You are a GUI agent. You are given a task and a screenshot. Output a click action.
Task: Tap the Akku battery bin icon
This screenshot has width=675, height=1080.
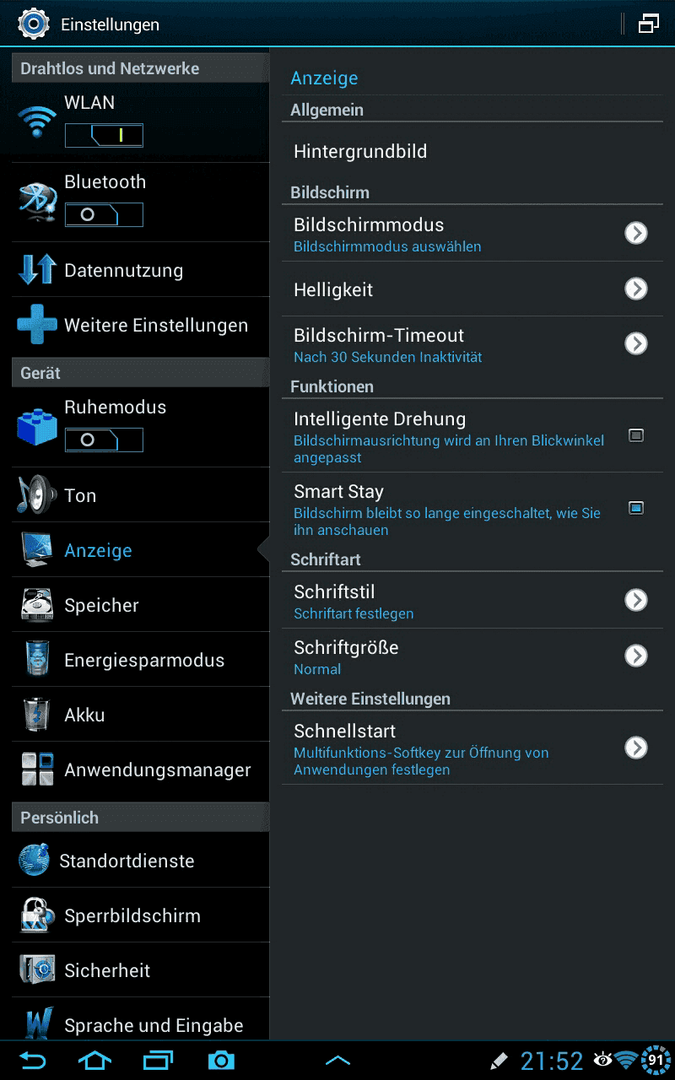point(37,714)
